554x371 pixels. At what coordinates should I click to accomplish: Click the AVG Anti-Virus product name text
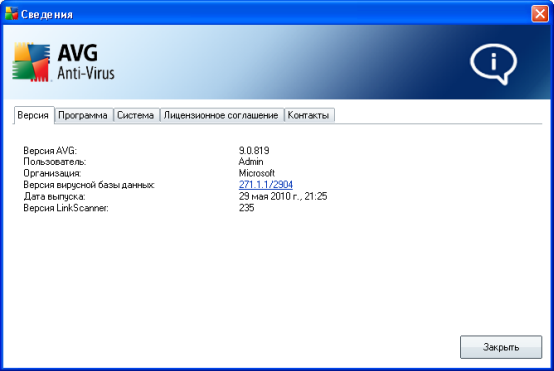click(x=86, y=62)
